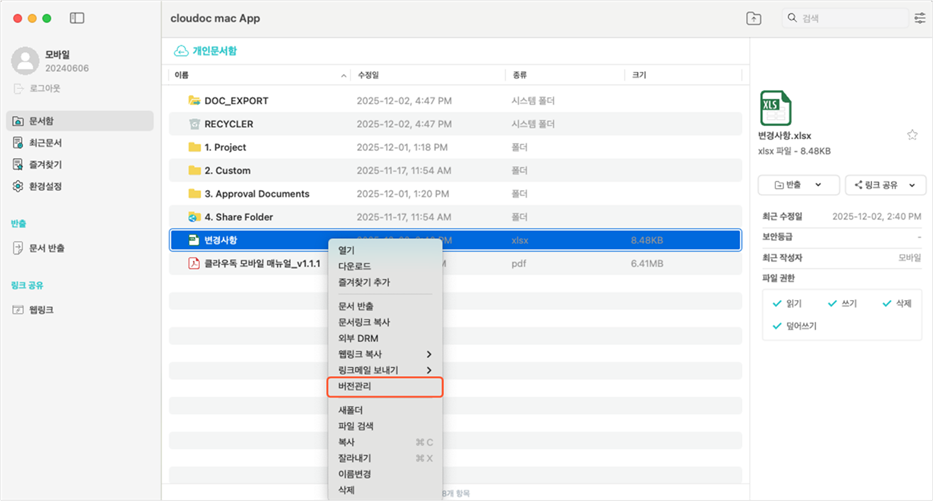The image size is (933, 501).
Task: Choose 다운로드 in the context menu
Action: coord(355,266)
